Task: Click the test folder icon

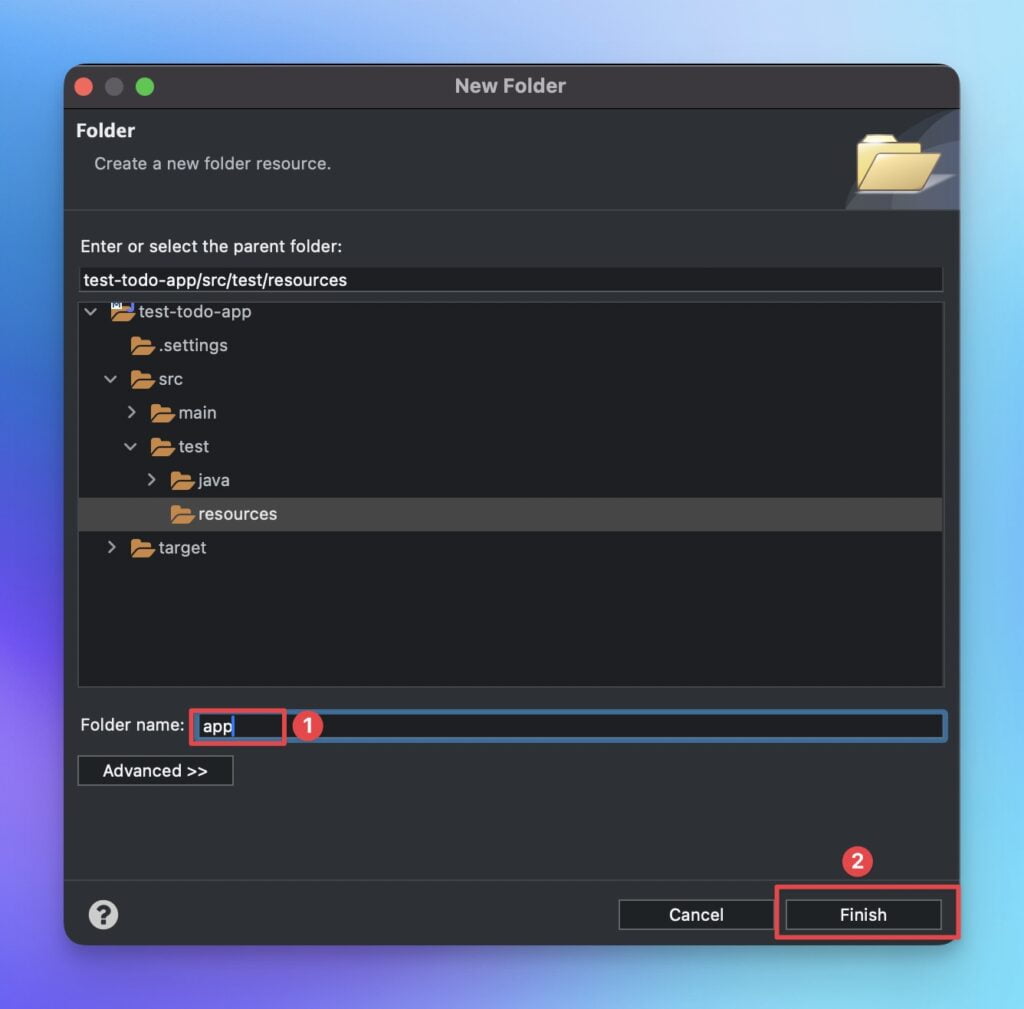Action: [162, 447]
